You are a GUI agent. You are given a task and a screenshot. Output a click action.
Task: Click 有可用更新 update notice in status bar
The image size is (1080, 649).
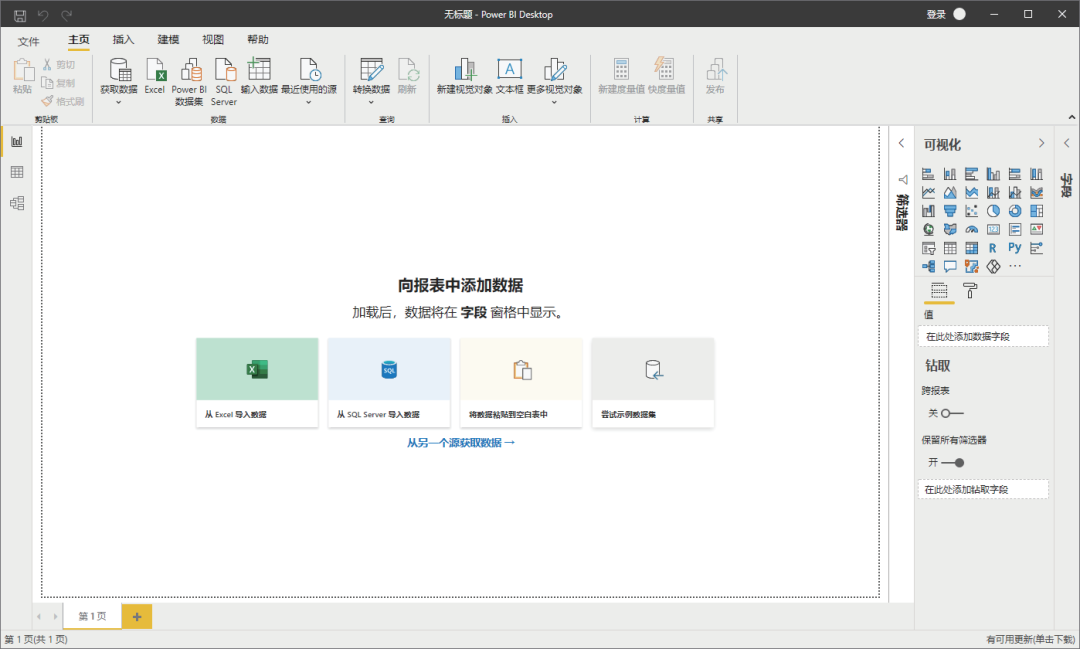pyautogui.click(x=1030, y=640)
